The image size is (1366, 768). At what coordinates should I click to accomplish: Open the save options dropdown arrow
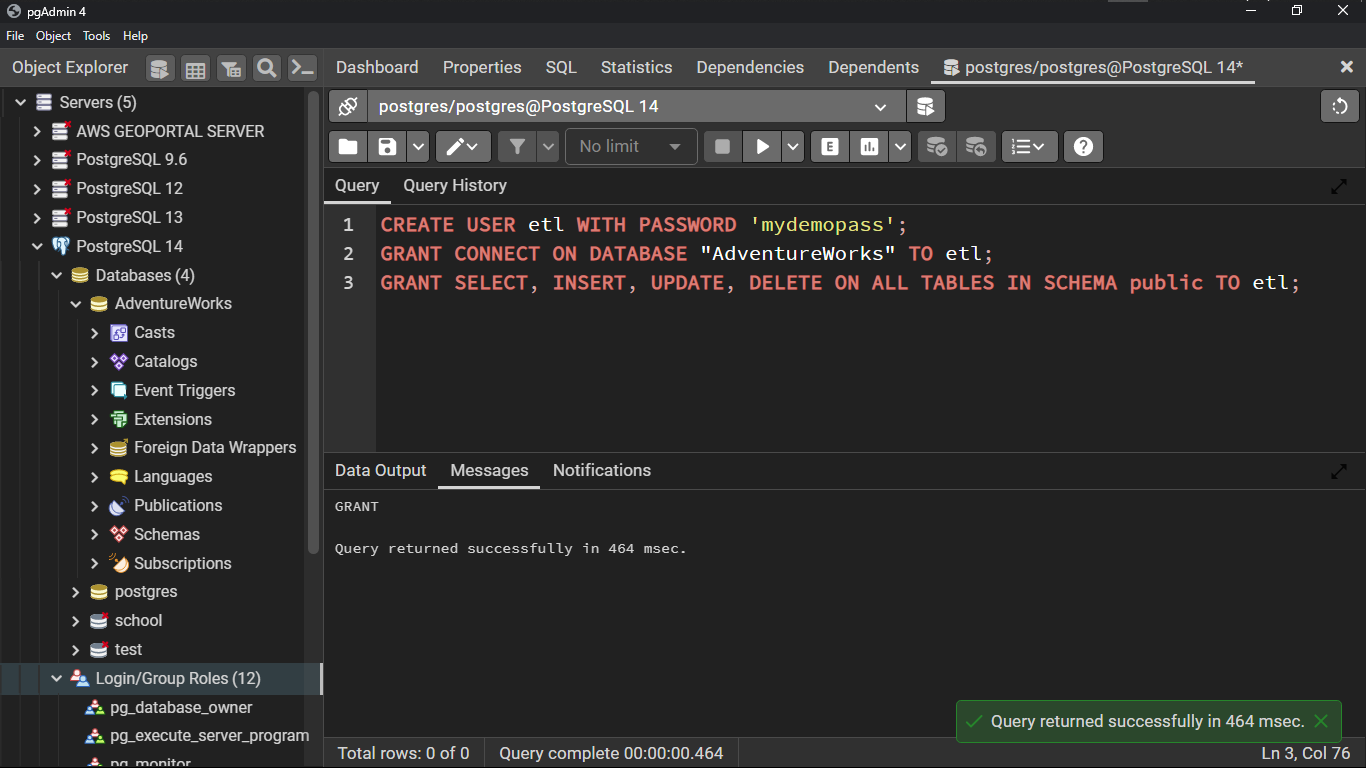click(x=418, y=147)
